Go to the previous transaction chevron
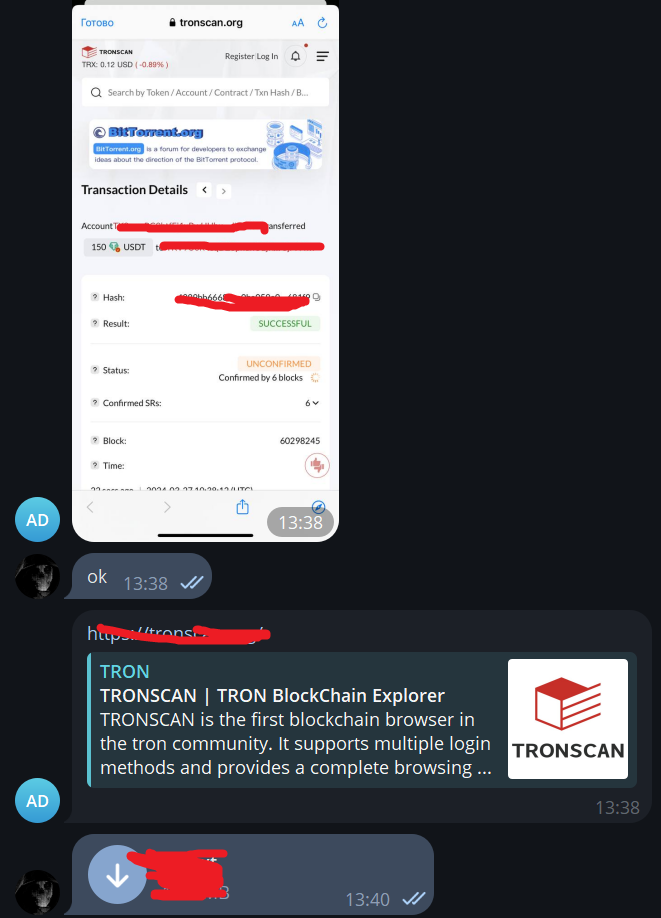The width and height of the screenshot is (661, 918). (204, 190)
